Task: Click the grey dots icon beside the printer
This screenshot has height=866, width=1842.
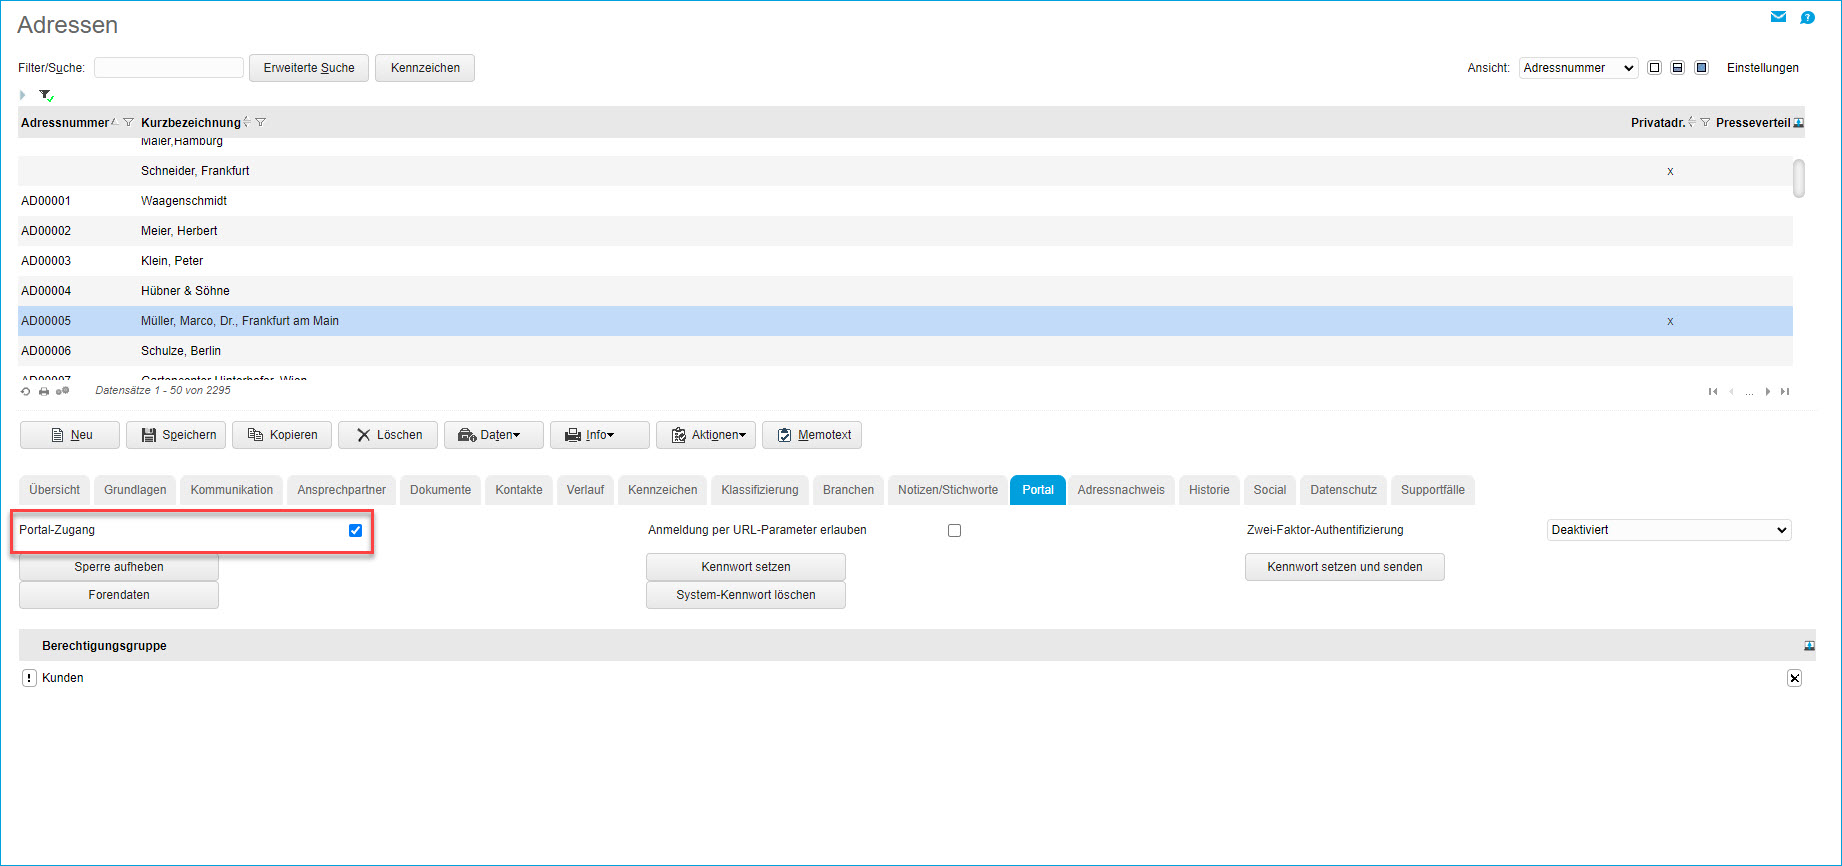Action: point(62,391)
